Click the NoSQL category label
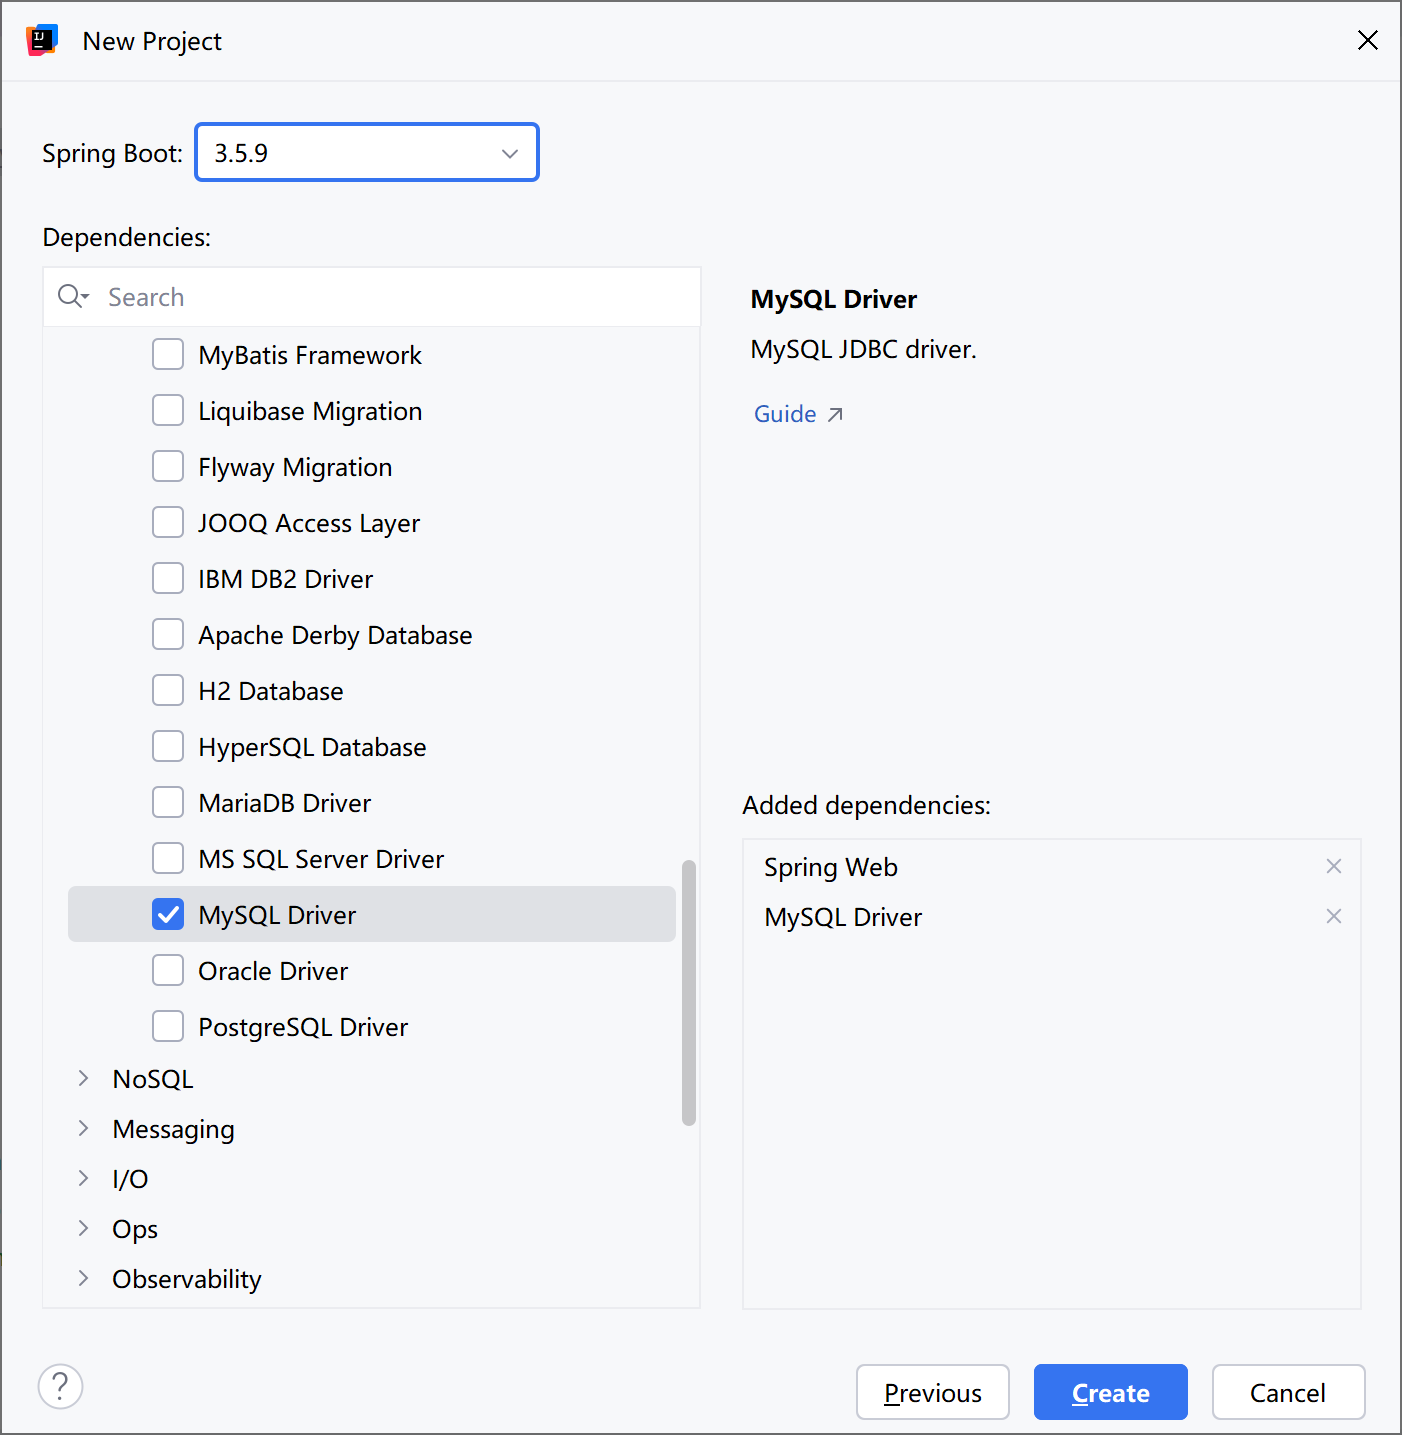 (x=153, y=1079)
